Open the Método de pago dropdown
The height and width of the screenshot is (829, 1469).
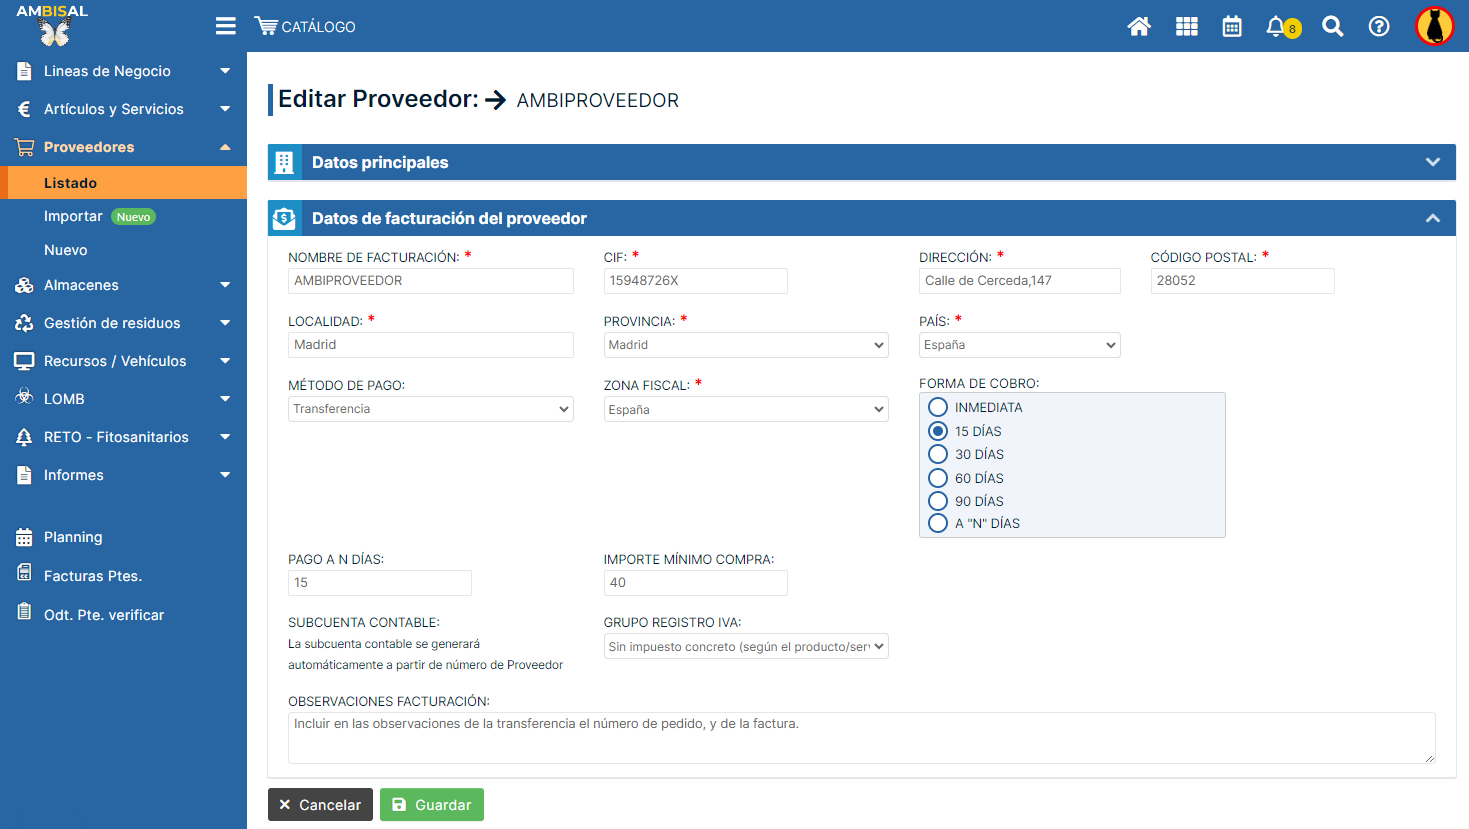pos(430,409)
